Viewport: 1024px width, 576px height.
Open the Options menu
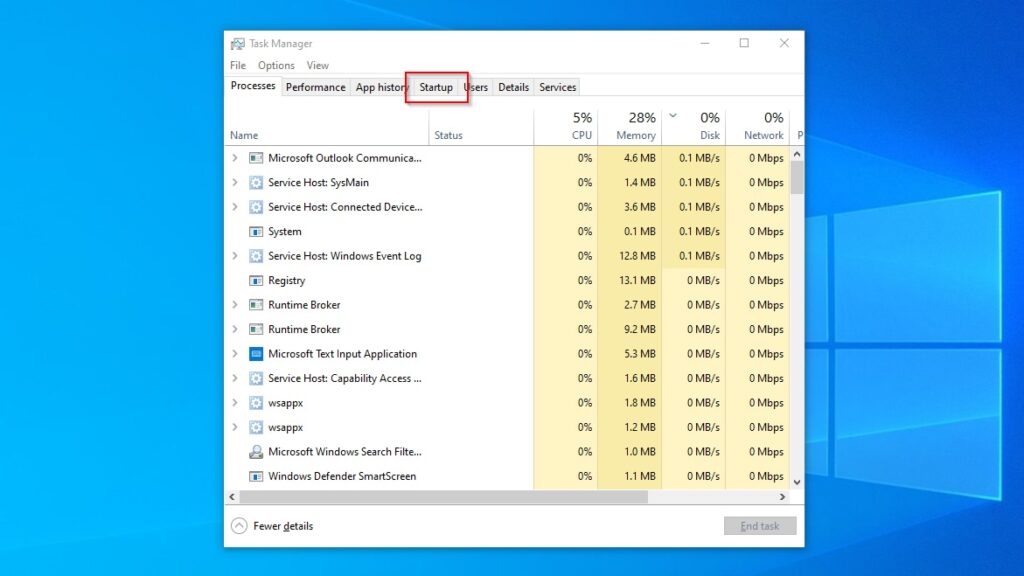click(x=276, y=65)
